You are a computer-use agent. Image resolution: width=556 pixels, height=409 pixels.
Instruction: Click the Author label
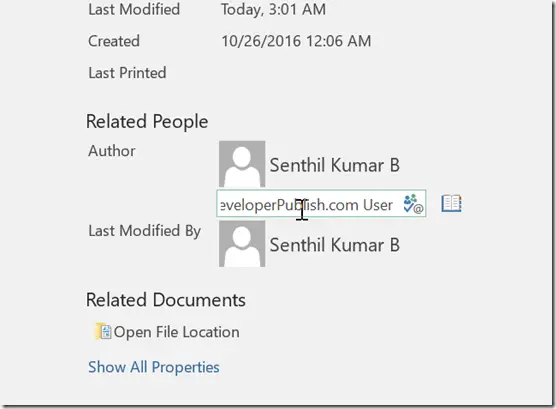(112, 151)
